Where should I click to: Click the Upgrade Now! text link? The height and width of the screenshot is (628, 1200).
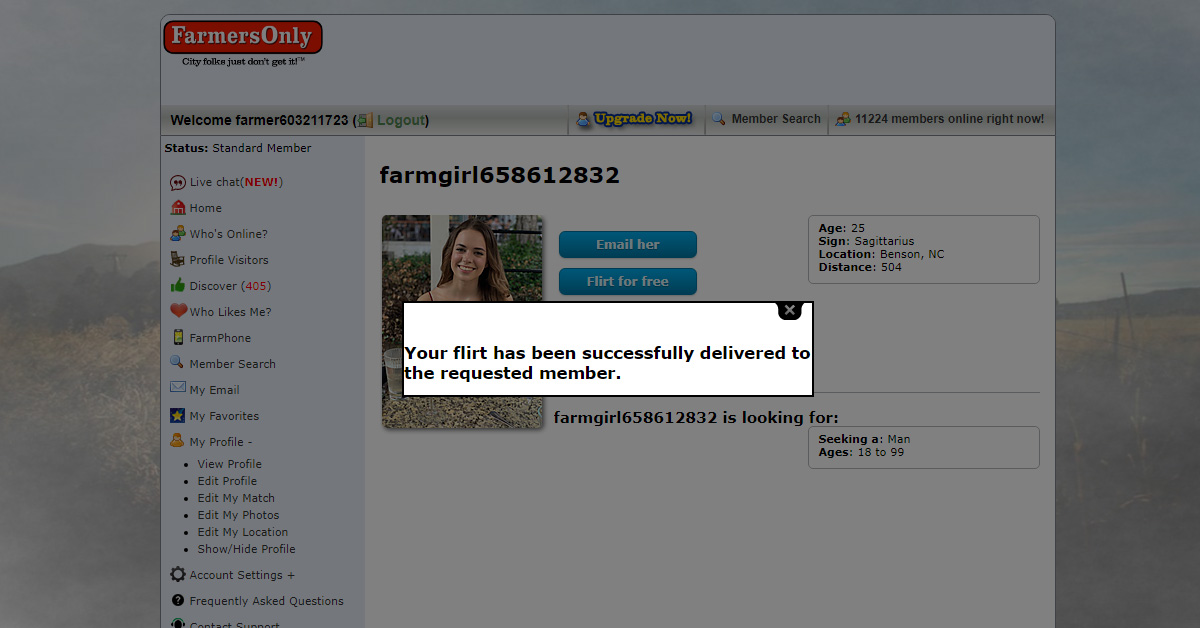[643, 119]
